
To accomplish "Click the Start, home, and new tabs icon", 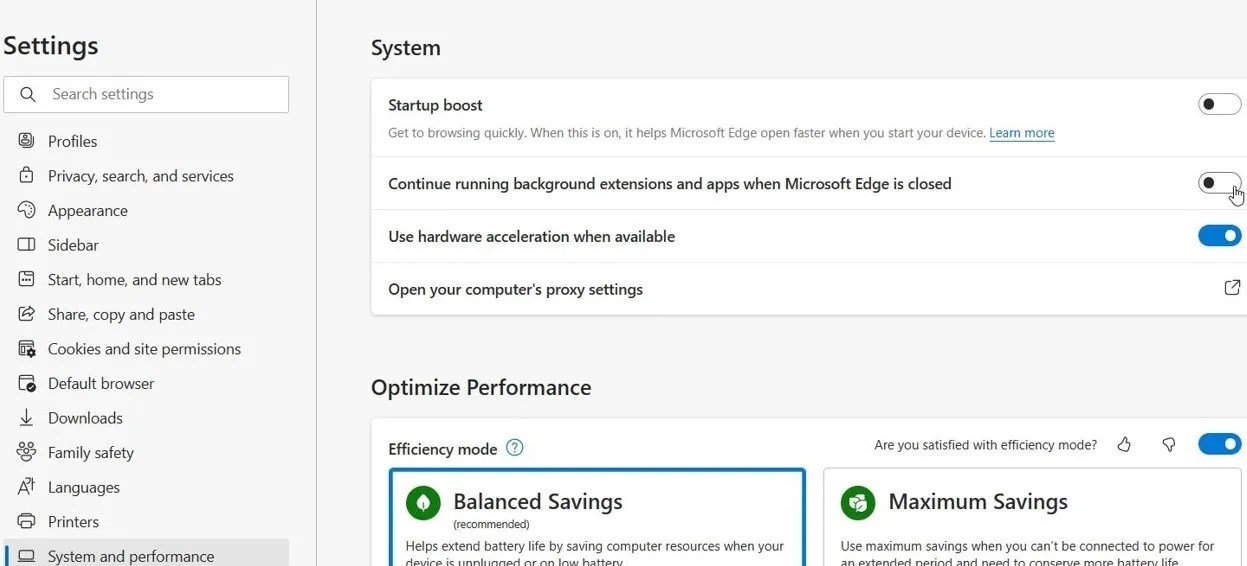I will (x=27, y=279).
